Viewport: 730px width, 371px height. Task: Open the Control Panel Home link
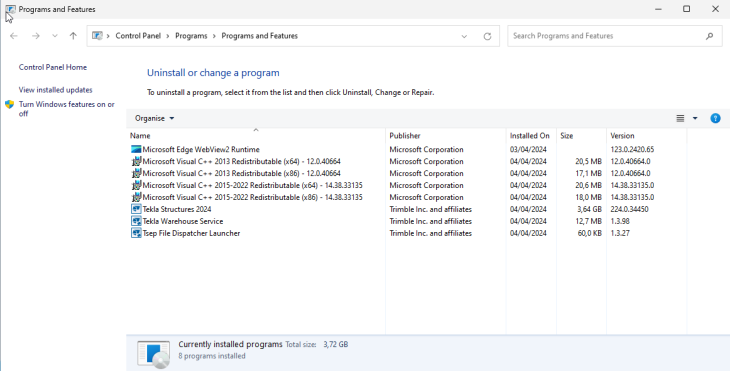coord(53,67)
